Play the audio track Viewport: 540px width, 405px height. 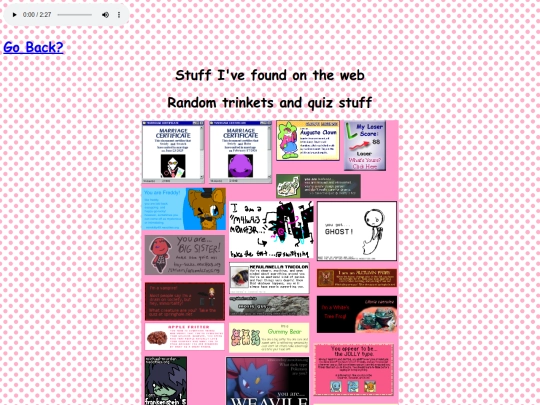pos(14,15)
